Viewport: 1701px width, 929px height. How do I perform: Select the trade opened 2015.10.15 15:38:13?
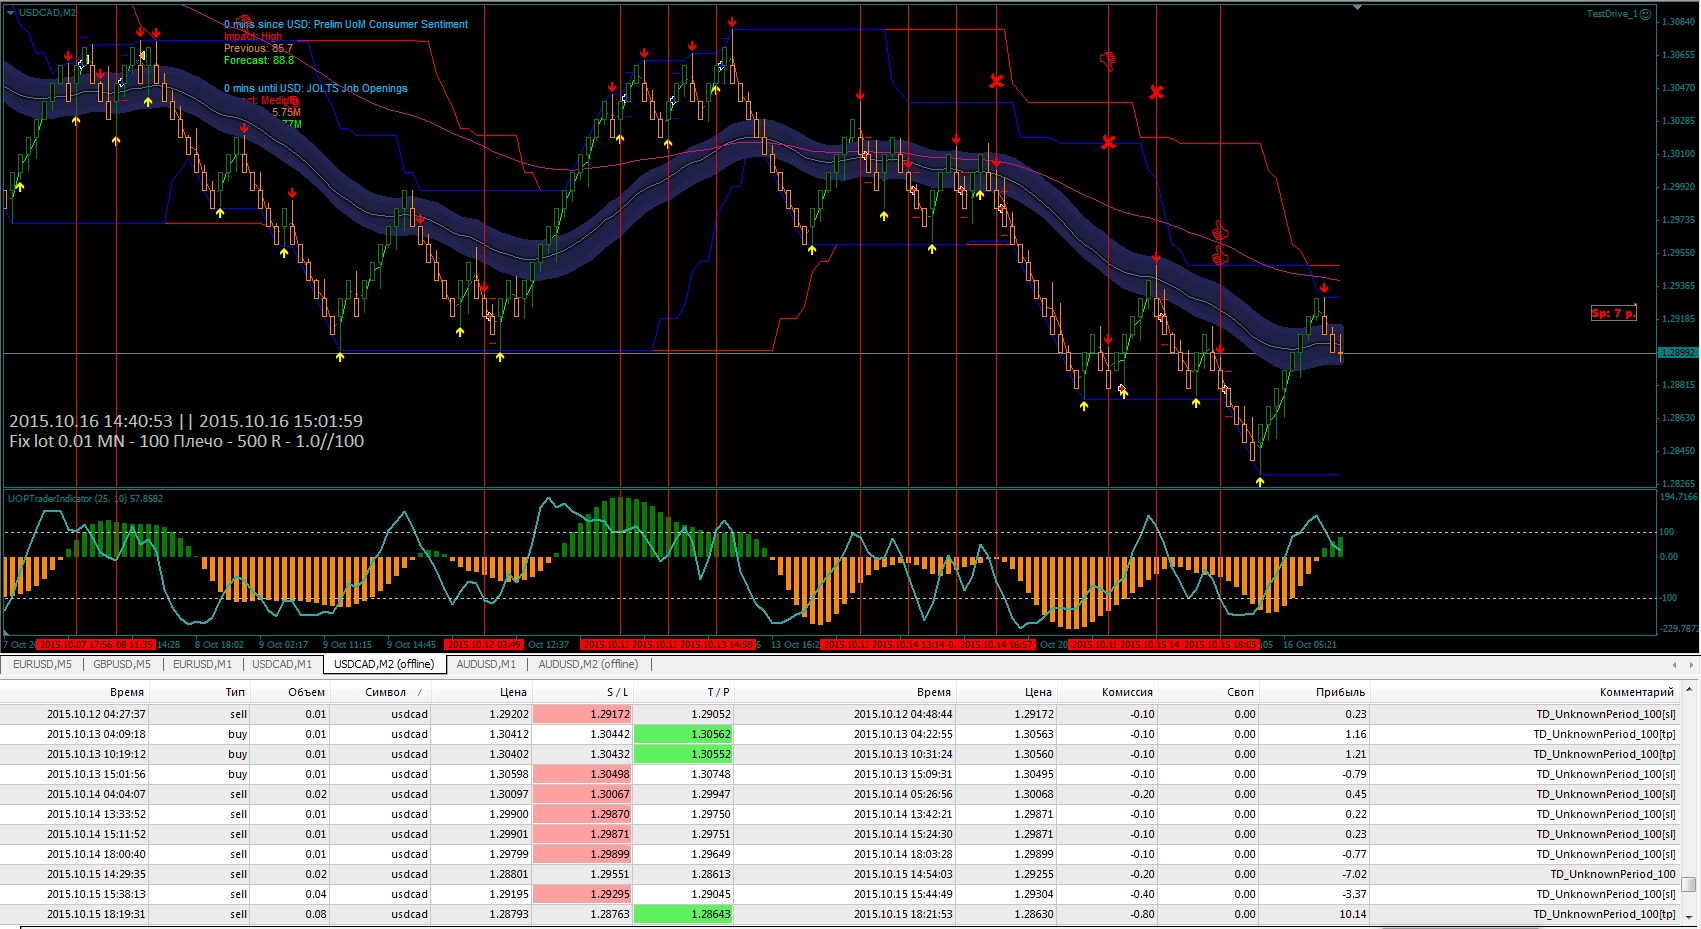[x=840, y=894]
